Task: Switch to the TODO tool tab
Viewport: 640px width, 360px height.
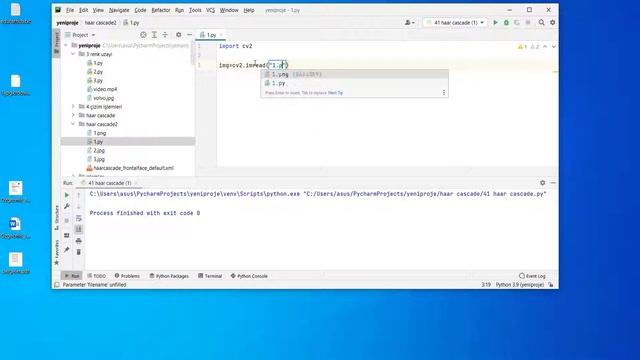Action: pyautogui.click(x=97, y=276)
